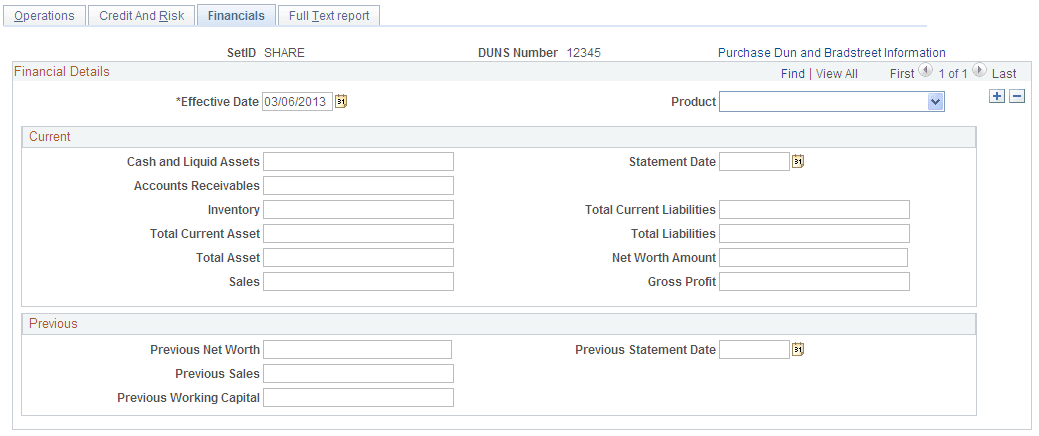
Task: Click into the Accounts Receivables field
Action: point(358,186)
